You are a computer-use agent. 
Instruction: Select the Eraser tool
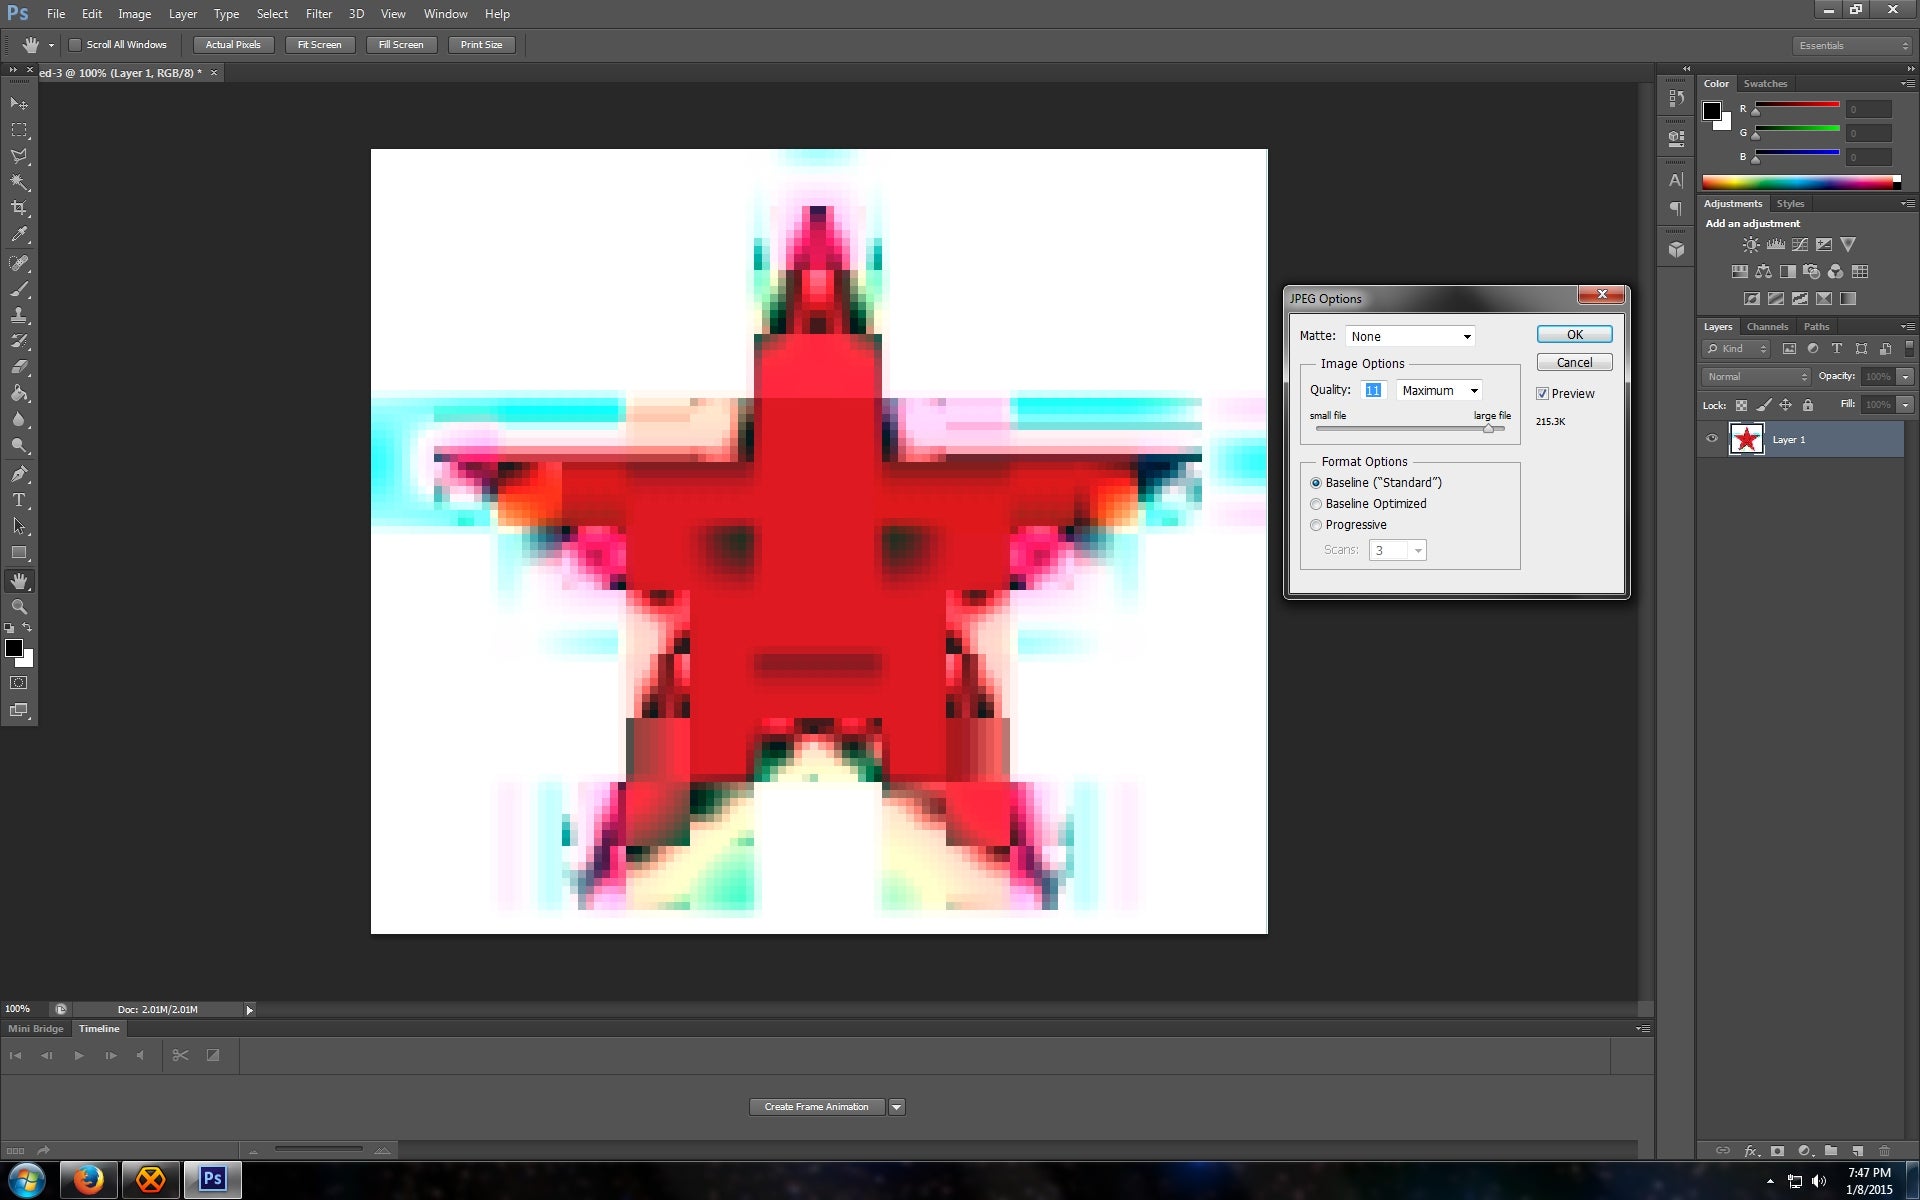19,367
